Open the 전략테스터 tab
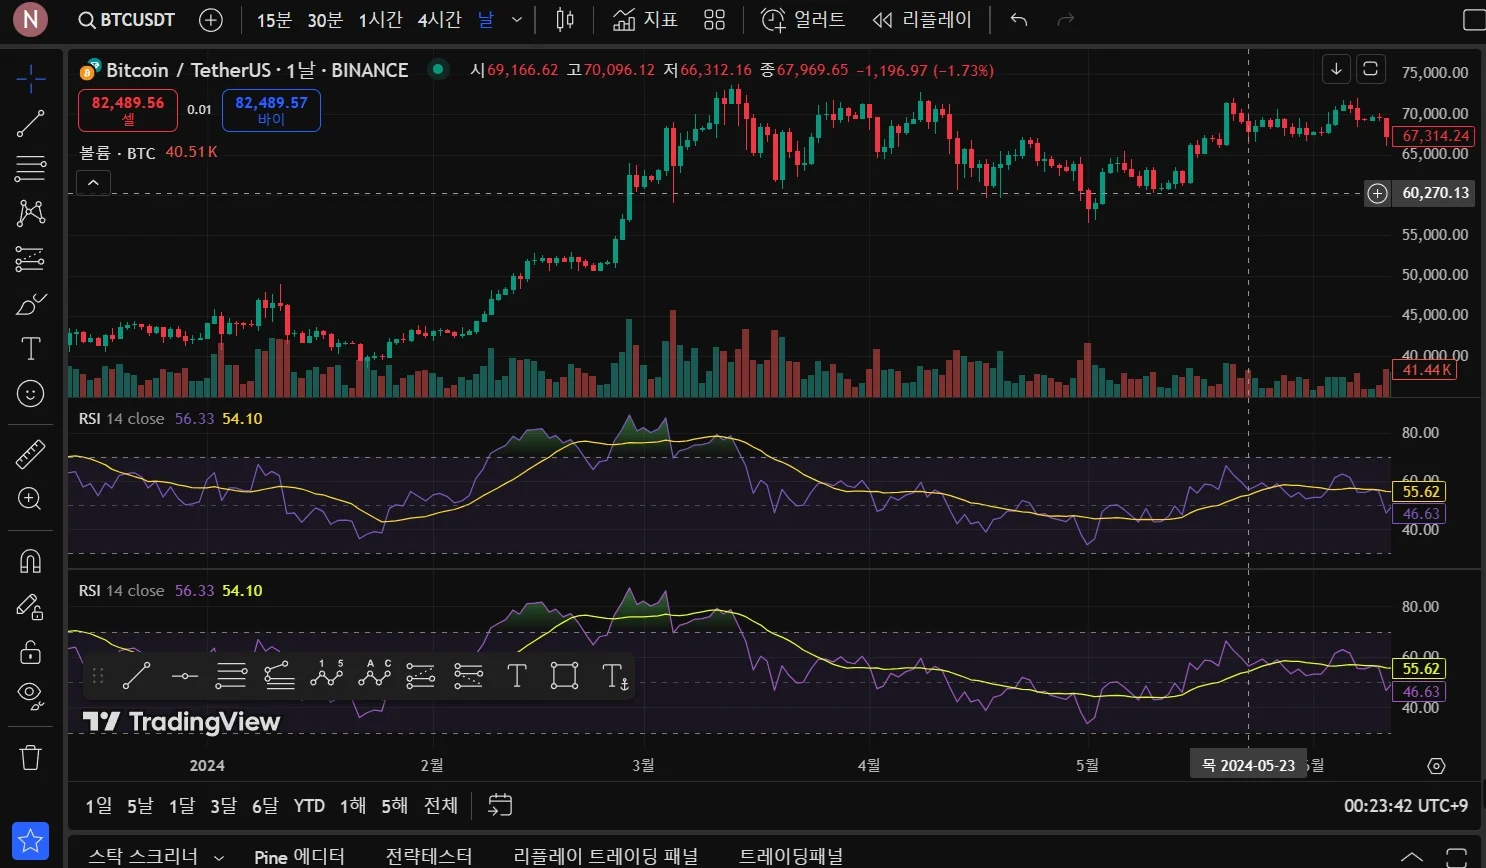The image size is (1486, 868). coord(429,856)
